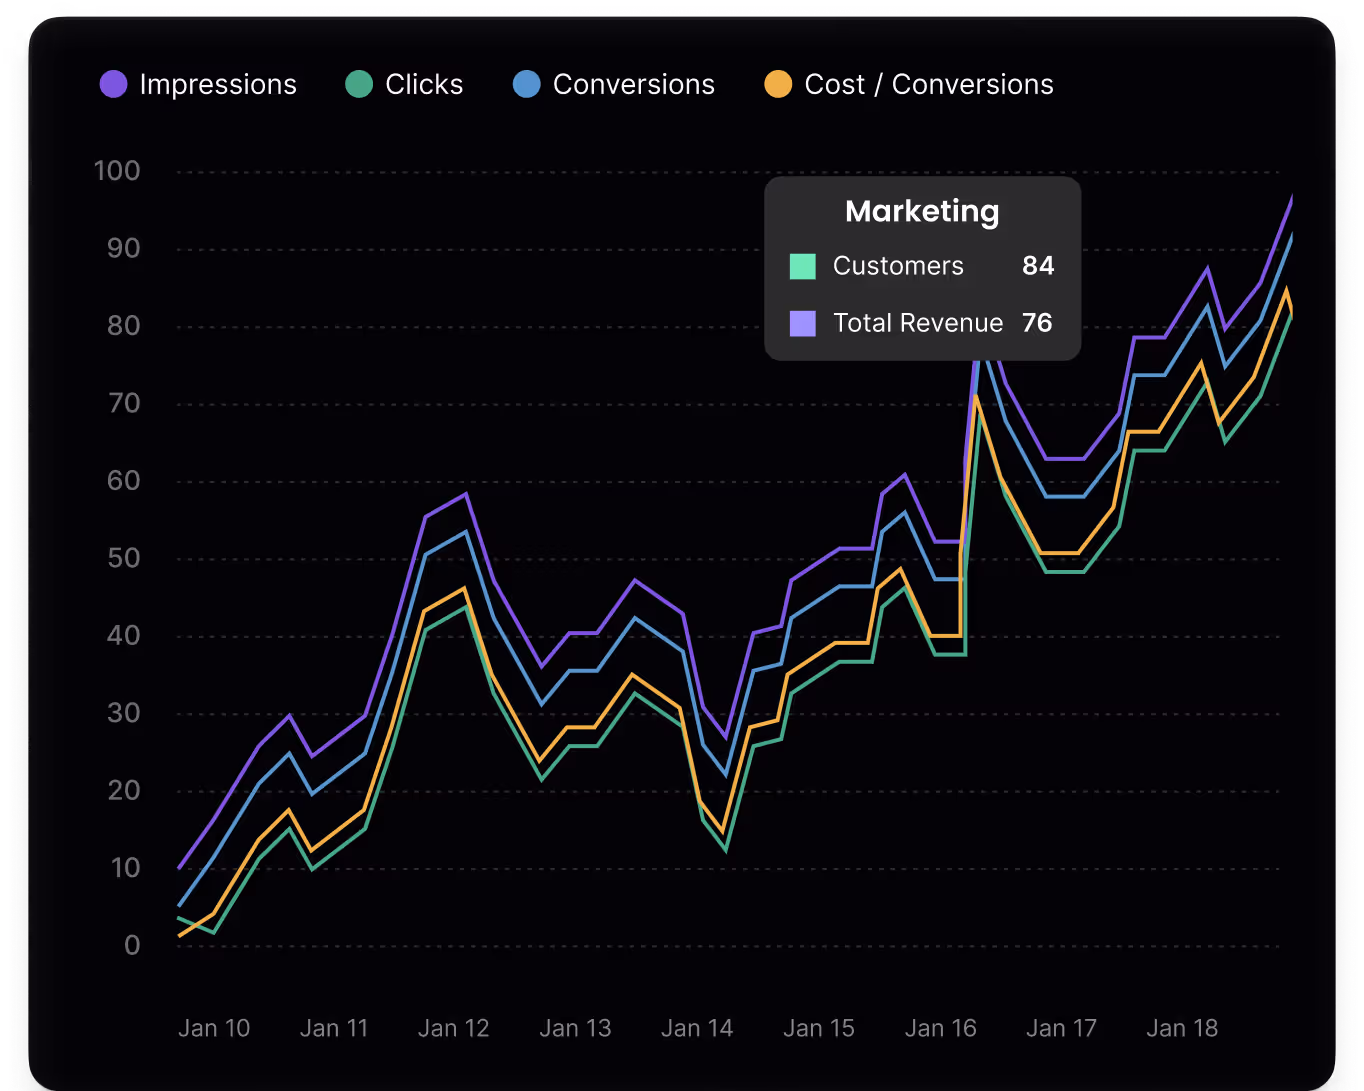
Task: Click the purple Total Revenue square
Action: pos(803,323)
